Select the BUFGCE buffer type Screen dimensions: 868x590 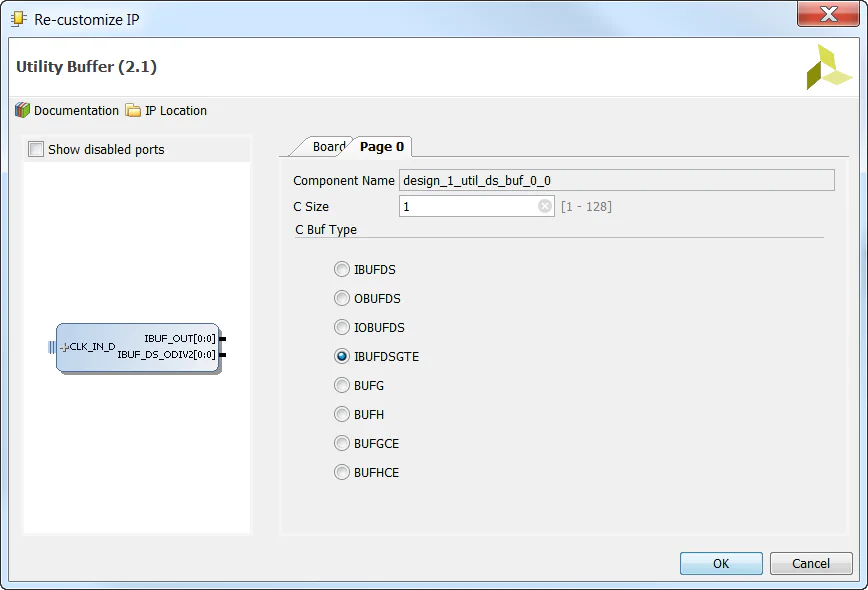(x=341, y=443)
